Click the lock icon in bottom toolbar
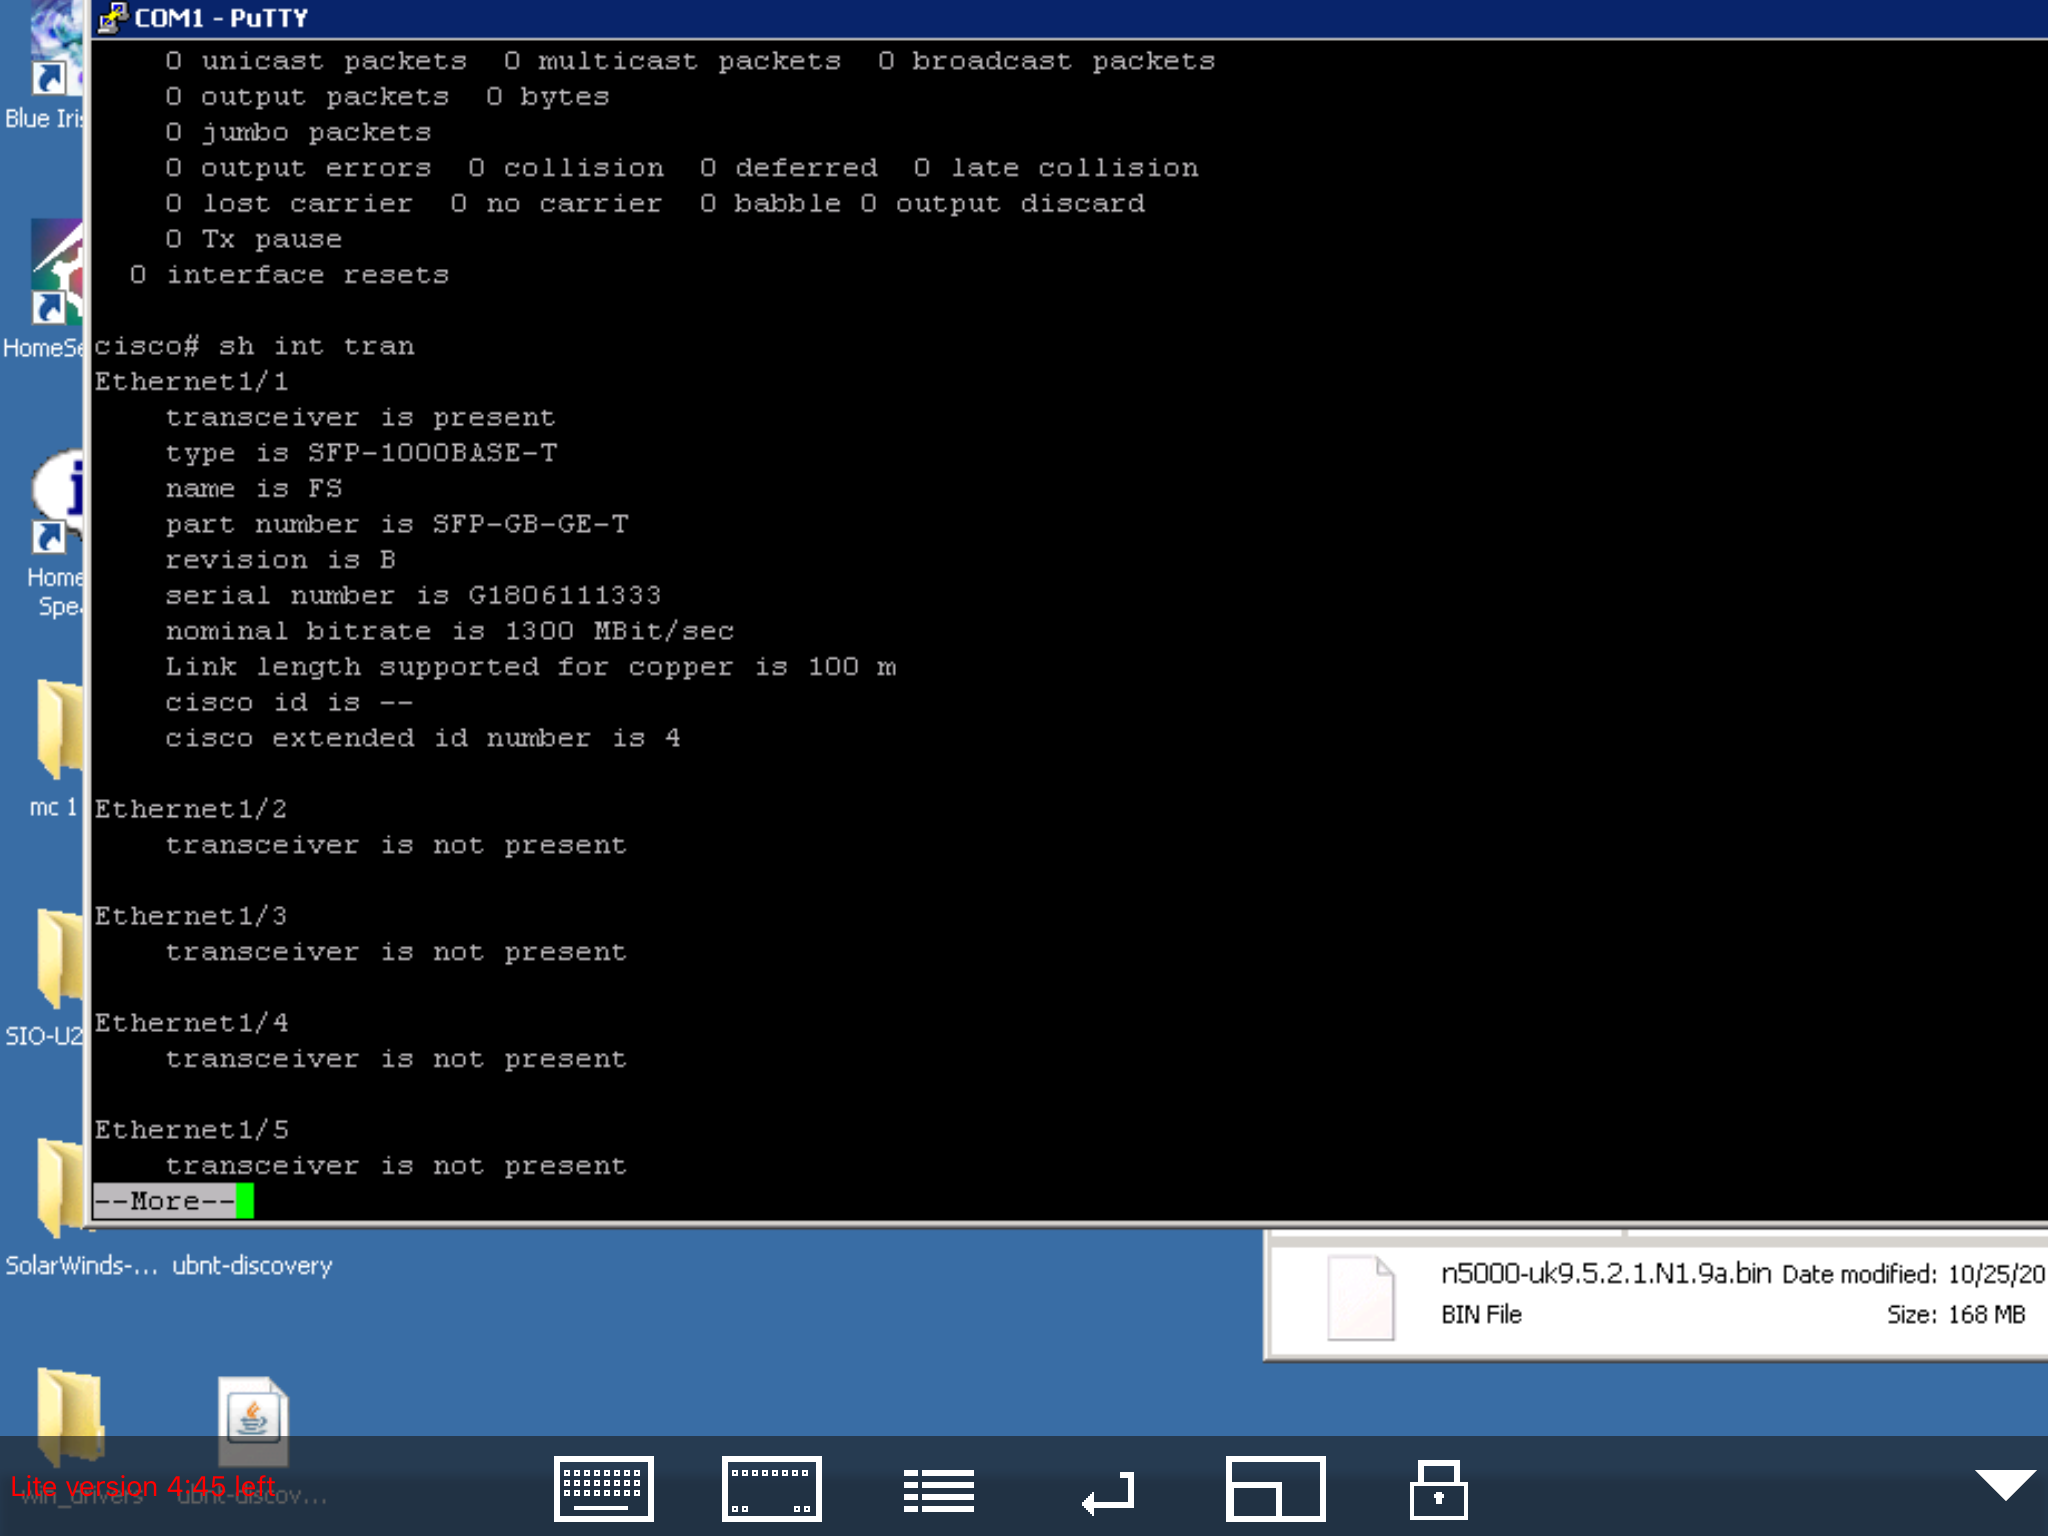The image size is (2048, 1536). (1438, 1489)
